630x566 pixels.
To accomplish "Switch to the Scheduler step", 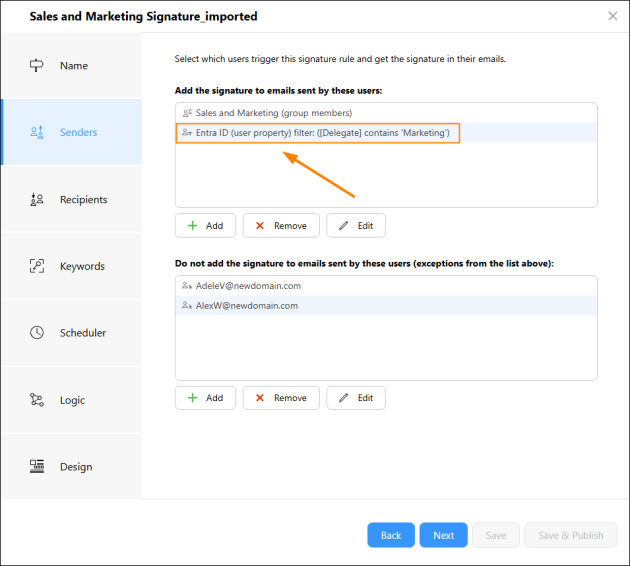I will point(72,333).
